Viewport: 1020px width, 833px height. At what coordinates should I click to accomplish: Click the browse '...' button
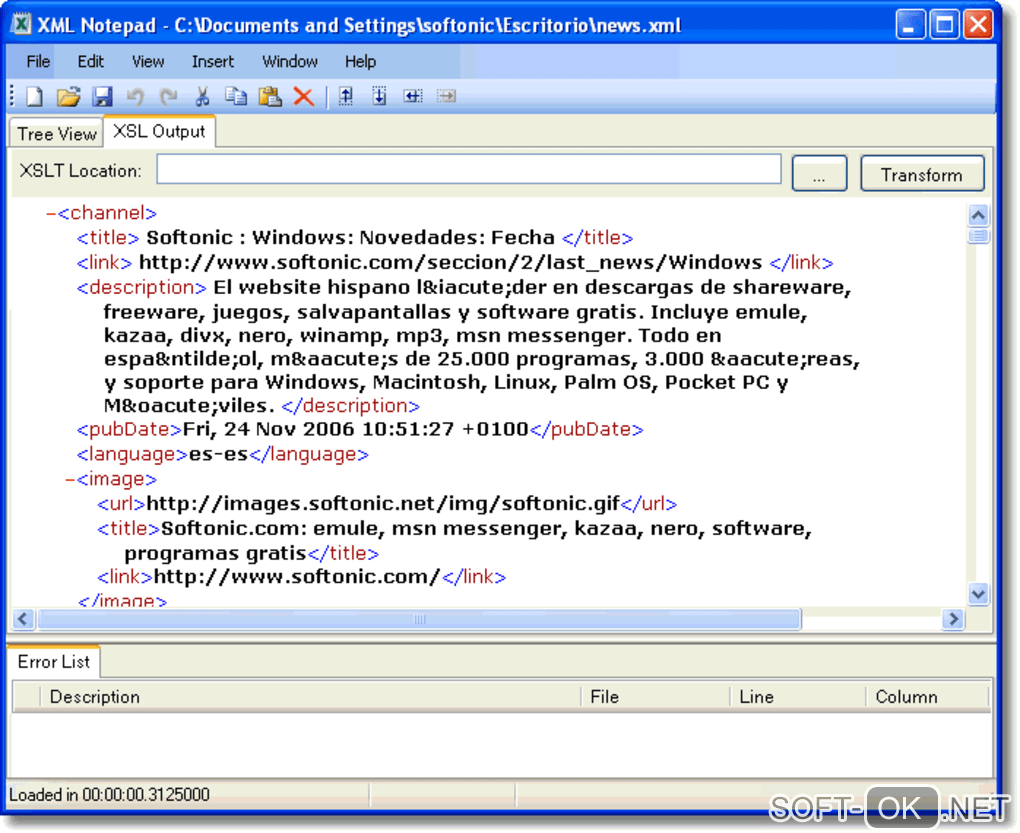(x=819, y=173)
